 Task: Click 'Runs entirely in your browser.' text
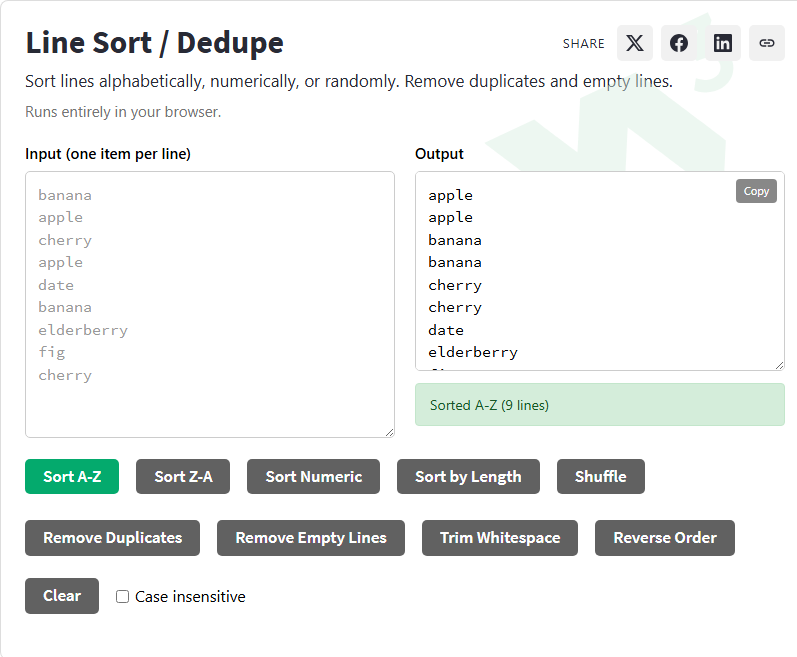pos(123,112)
